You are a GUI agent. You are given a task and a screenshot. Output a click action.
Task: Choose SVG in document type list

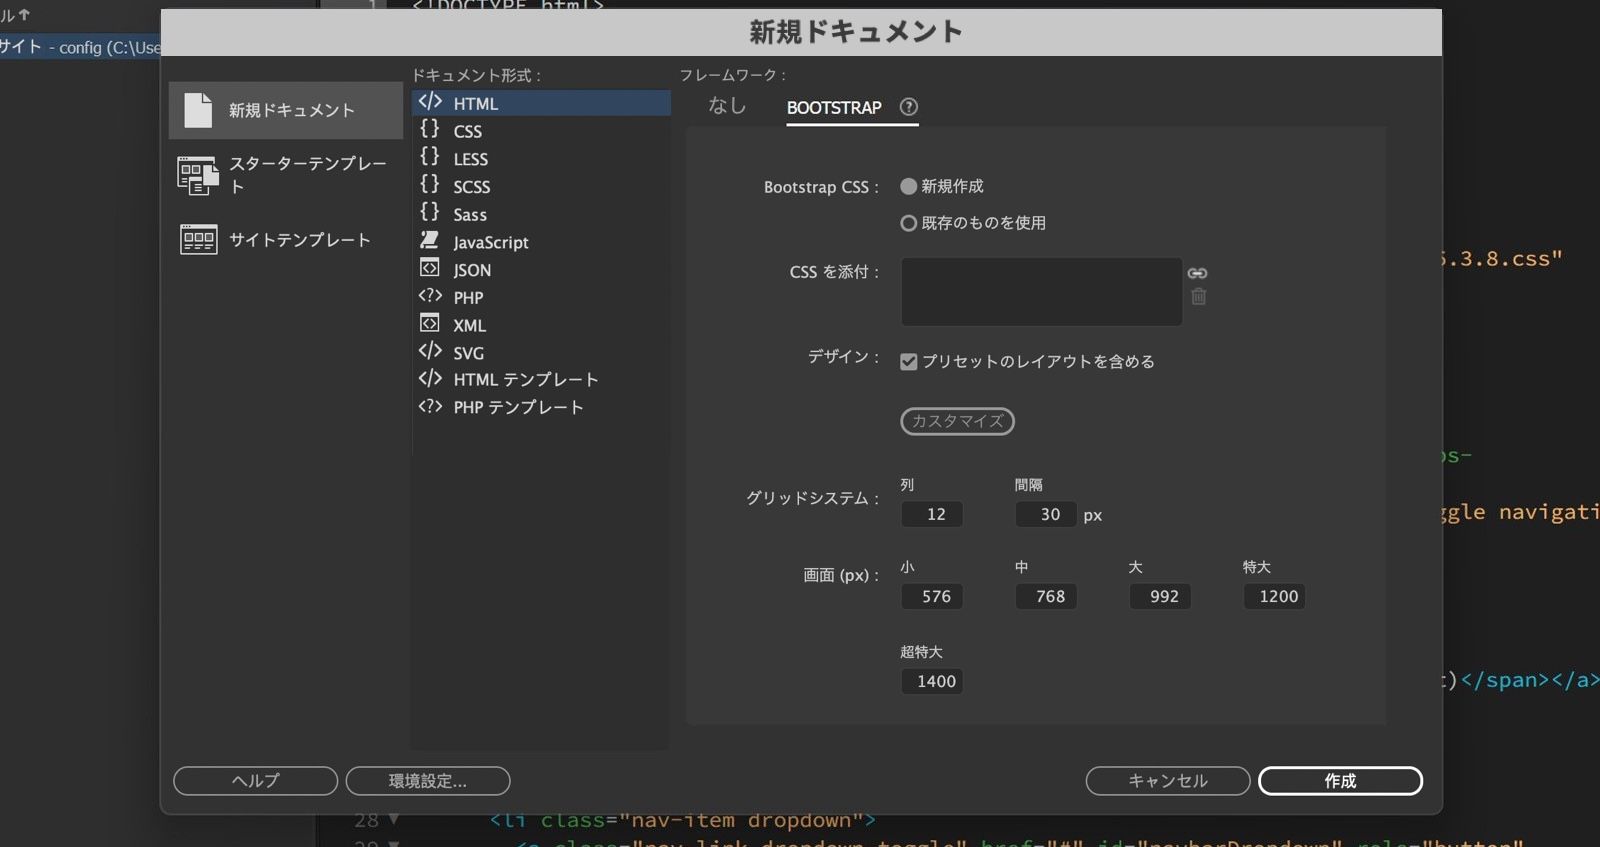coord(541,353)
